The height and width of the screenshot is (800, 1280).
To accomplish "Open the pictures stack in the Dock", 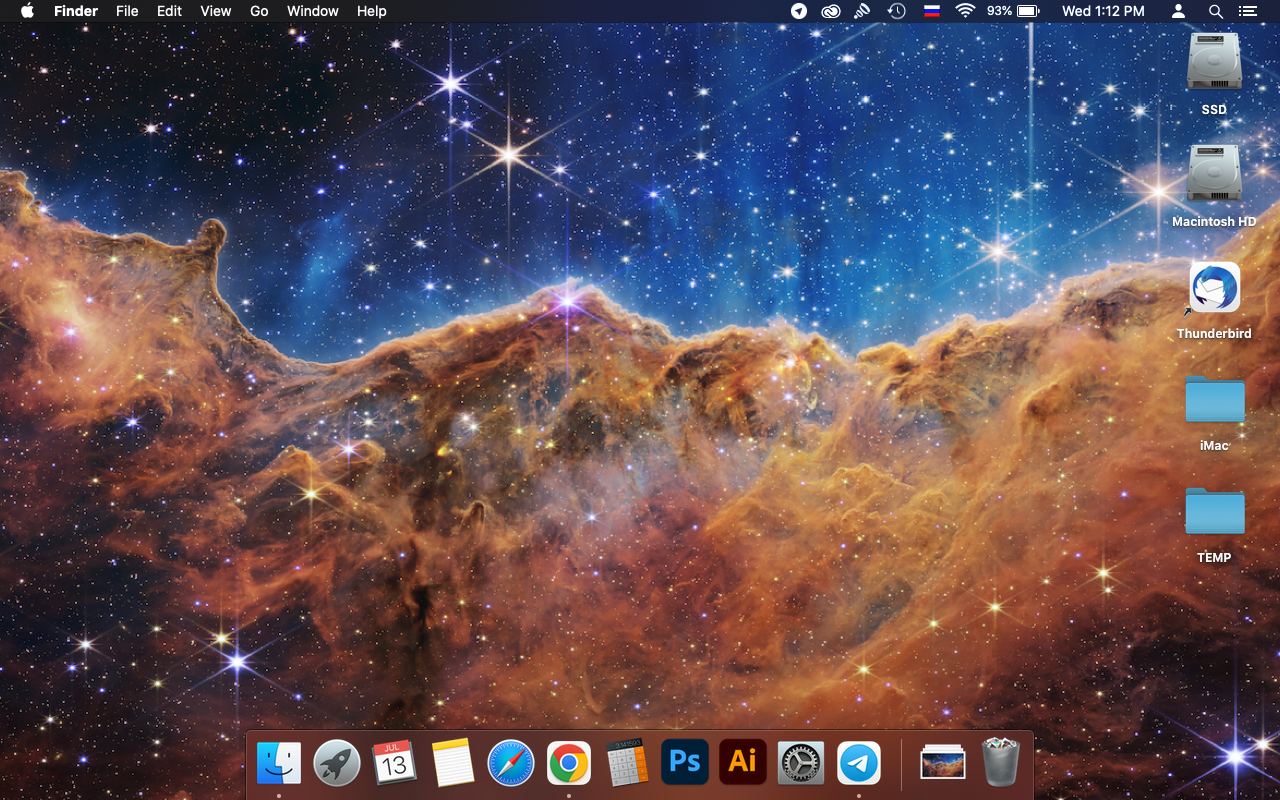I will coord(942,764).
